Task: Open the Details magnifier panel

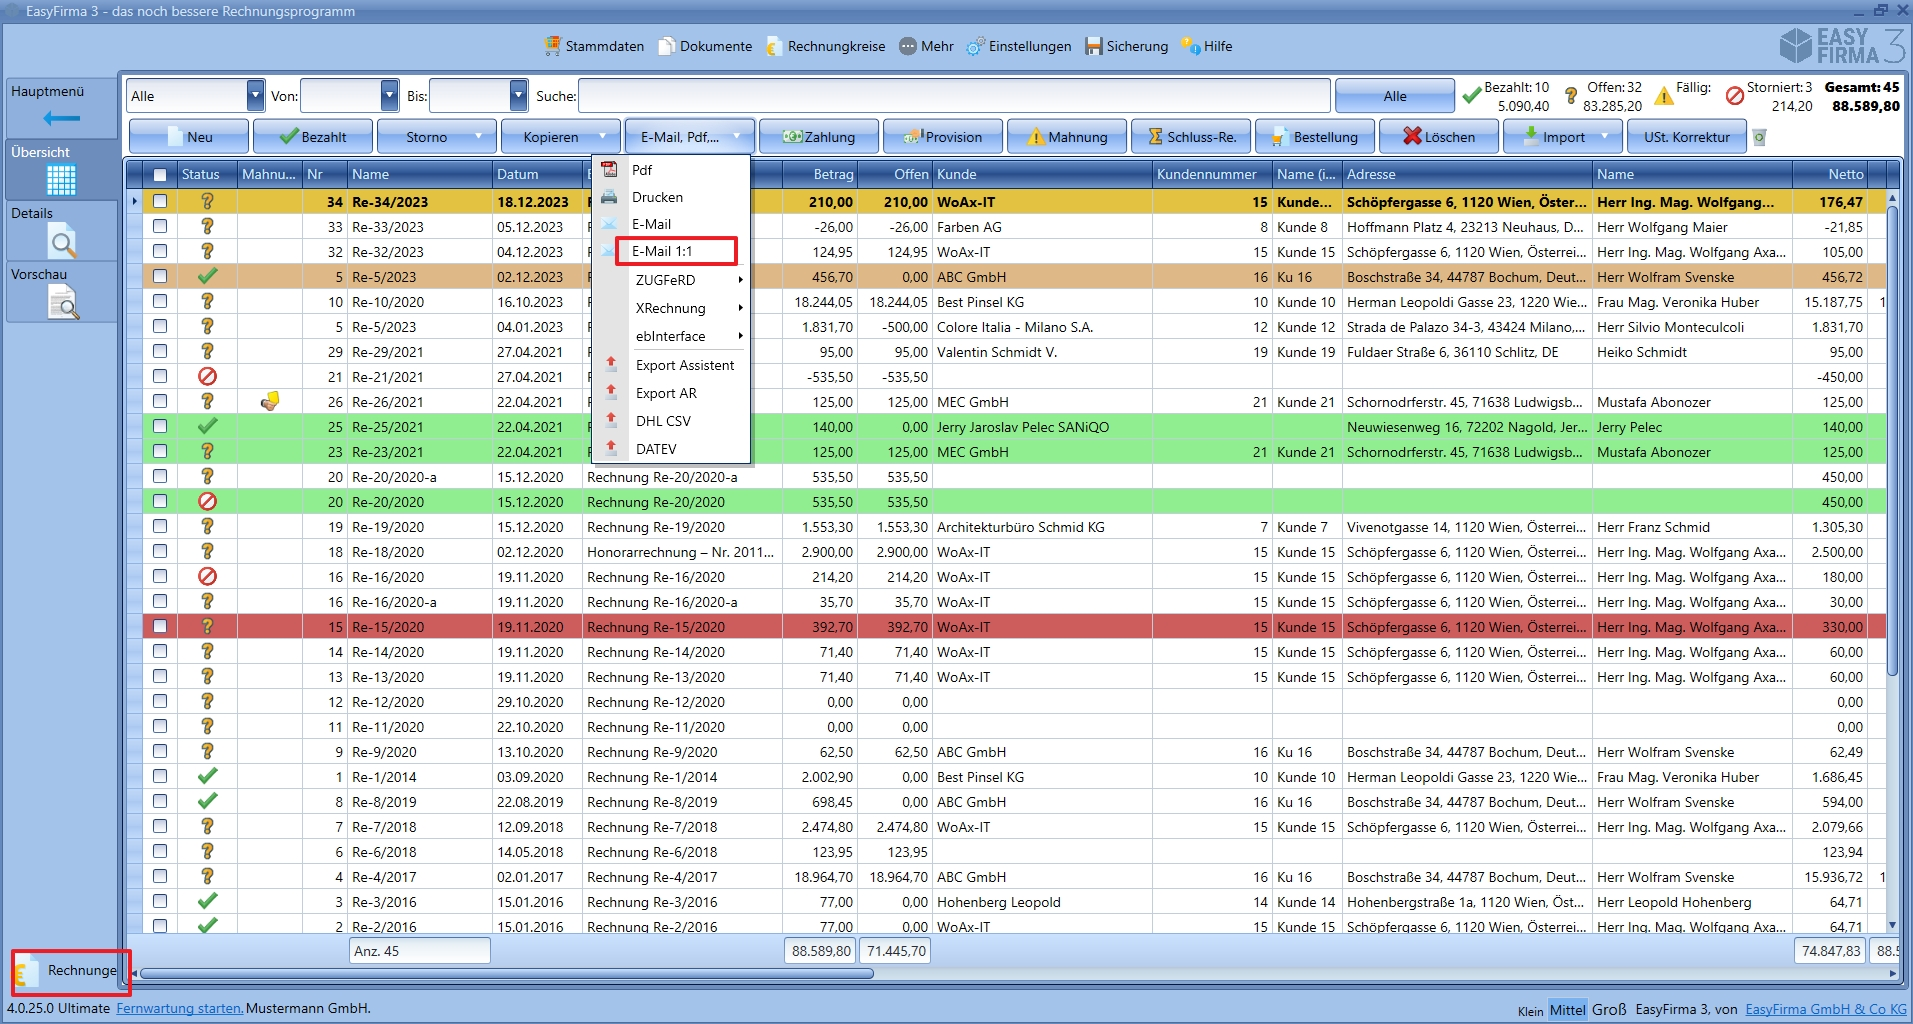Action: click(61, 241)
